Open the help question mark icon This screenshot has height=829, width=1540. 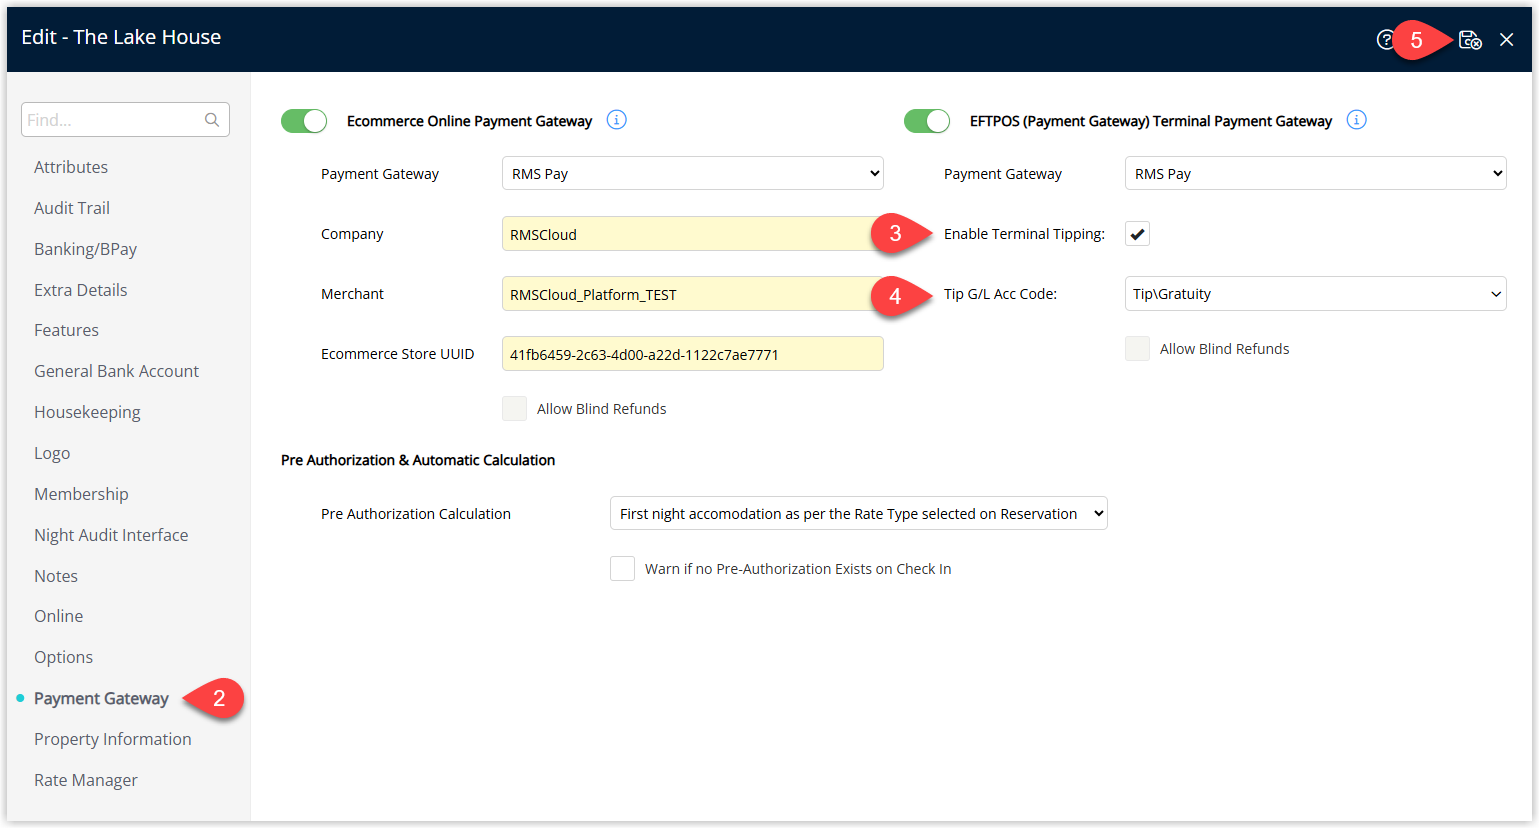1385,40
